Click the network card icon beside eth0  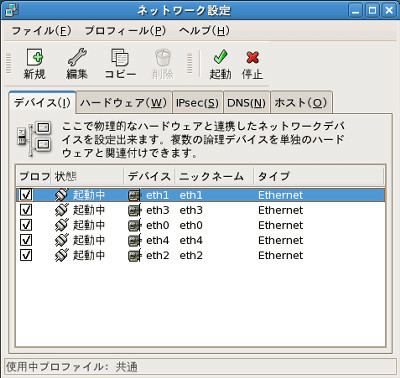[x=135, y=225]
